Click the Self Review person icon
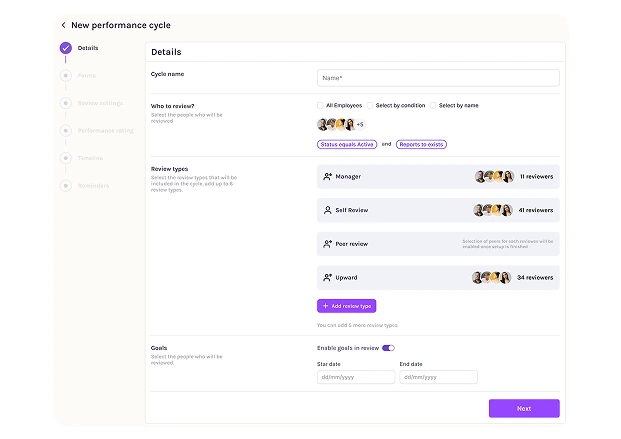The height and width of the screenshot is (439, 621). [327, 211]
